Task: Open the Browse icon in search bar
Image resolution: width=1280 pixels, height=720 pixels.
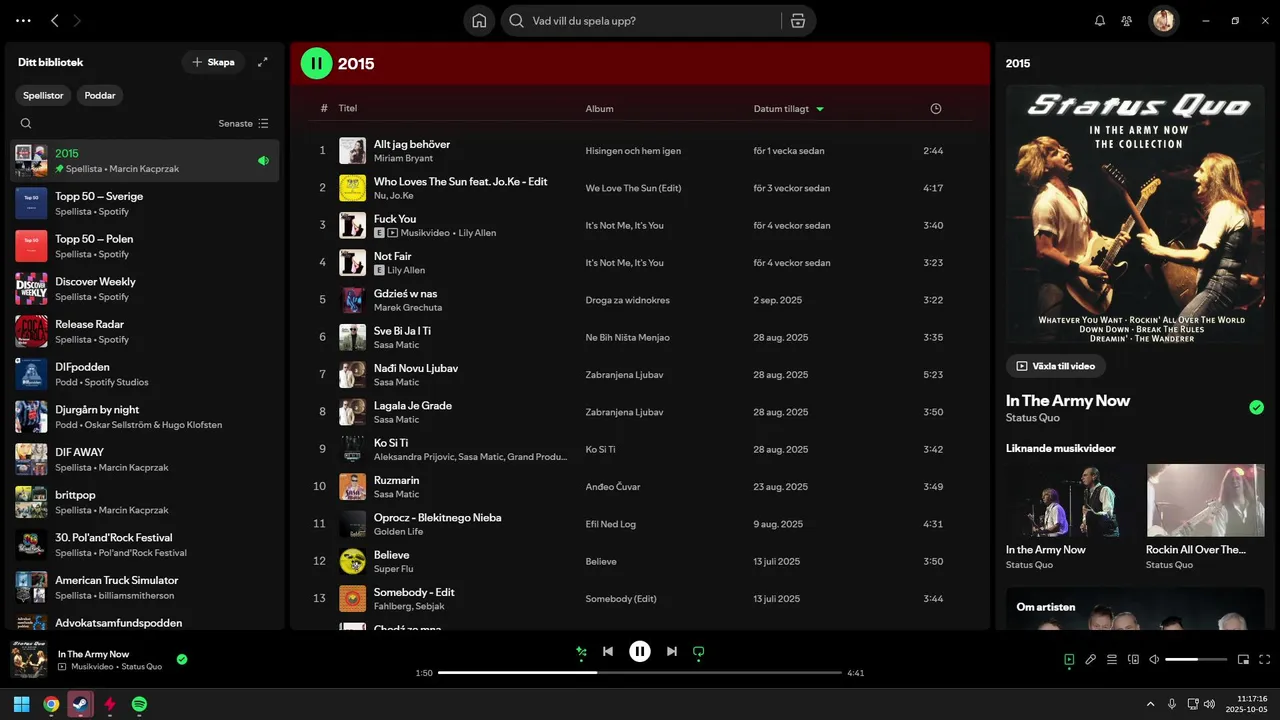Action: click(x=797, y=21)
